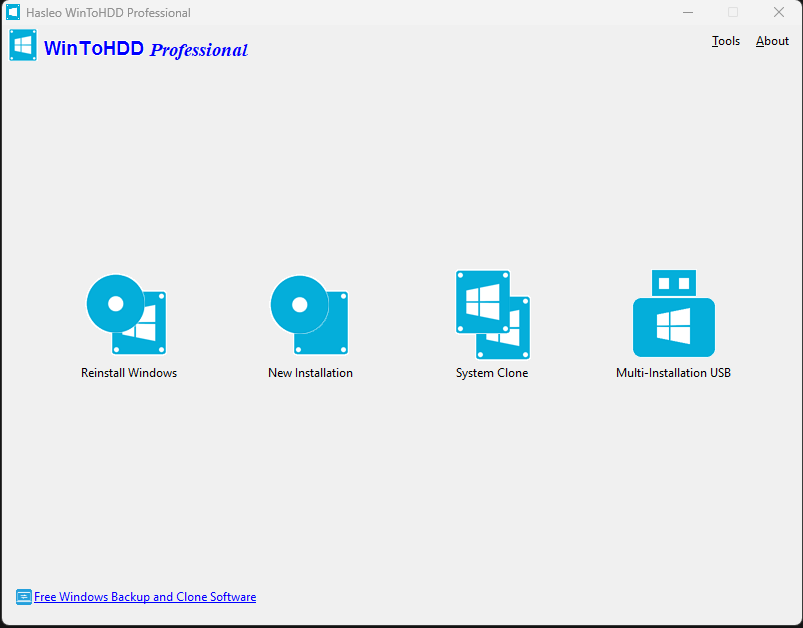Click the title bar app icon
The height and width of the screenshot is (628, 803).
13,12
